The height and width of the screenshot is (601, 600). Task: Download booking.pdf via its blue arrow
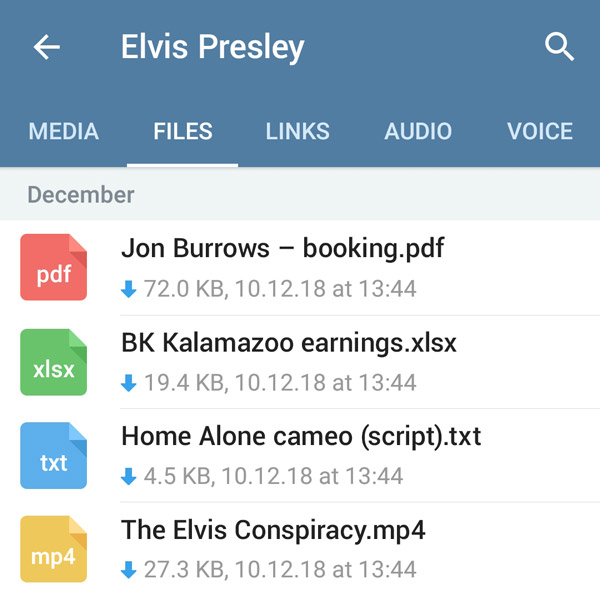point(128,290)
